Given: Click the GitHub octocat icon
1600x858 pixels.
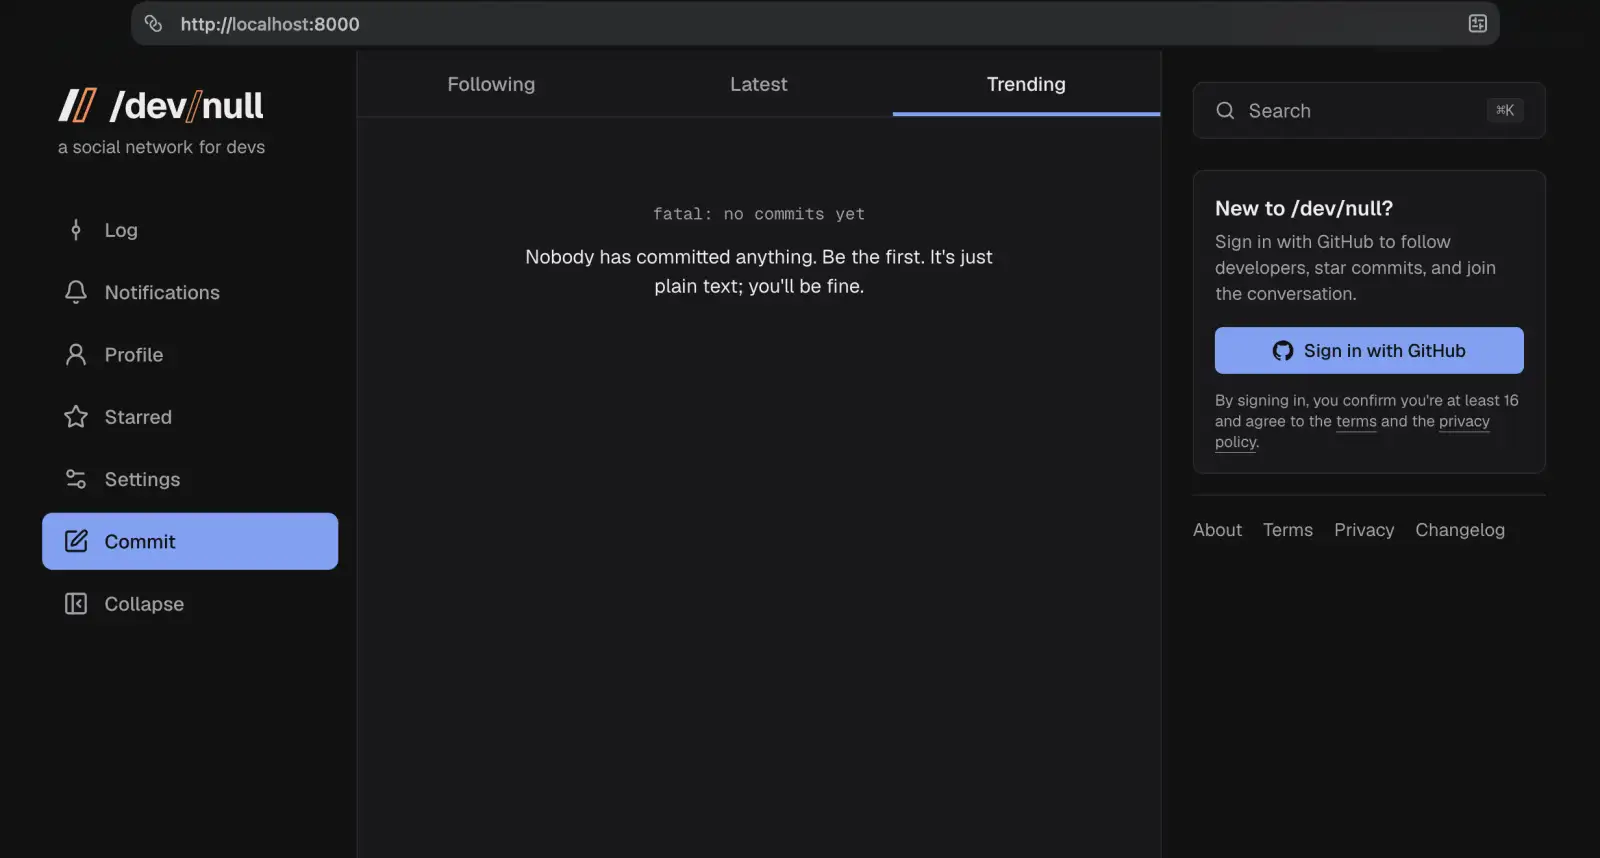Looking at the screenshot, I should point(1283,351).
